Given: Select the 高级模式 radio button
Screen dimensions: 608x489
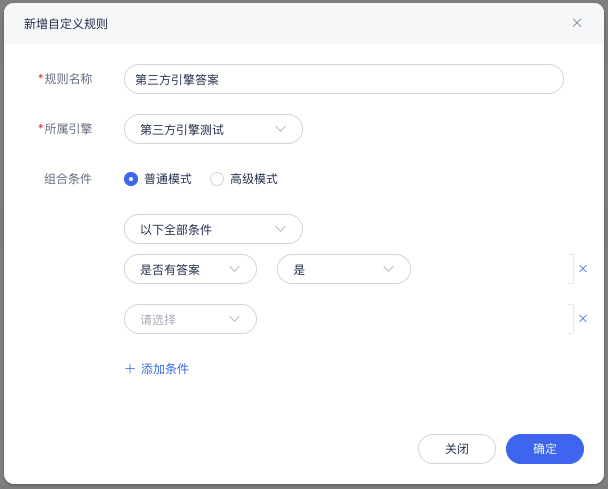Looking at the screenshot, I should pyautogui.click(x=217, y=179).
